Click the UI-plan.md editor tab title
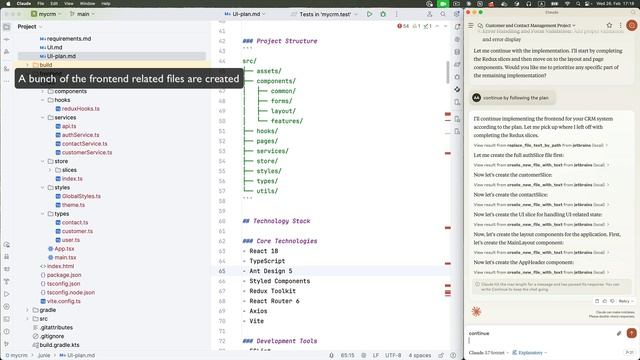The width and height of the screenshot is (640, 360). tap(246, 14)
